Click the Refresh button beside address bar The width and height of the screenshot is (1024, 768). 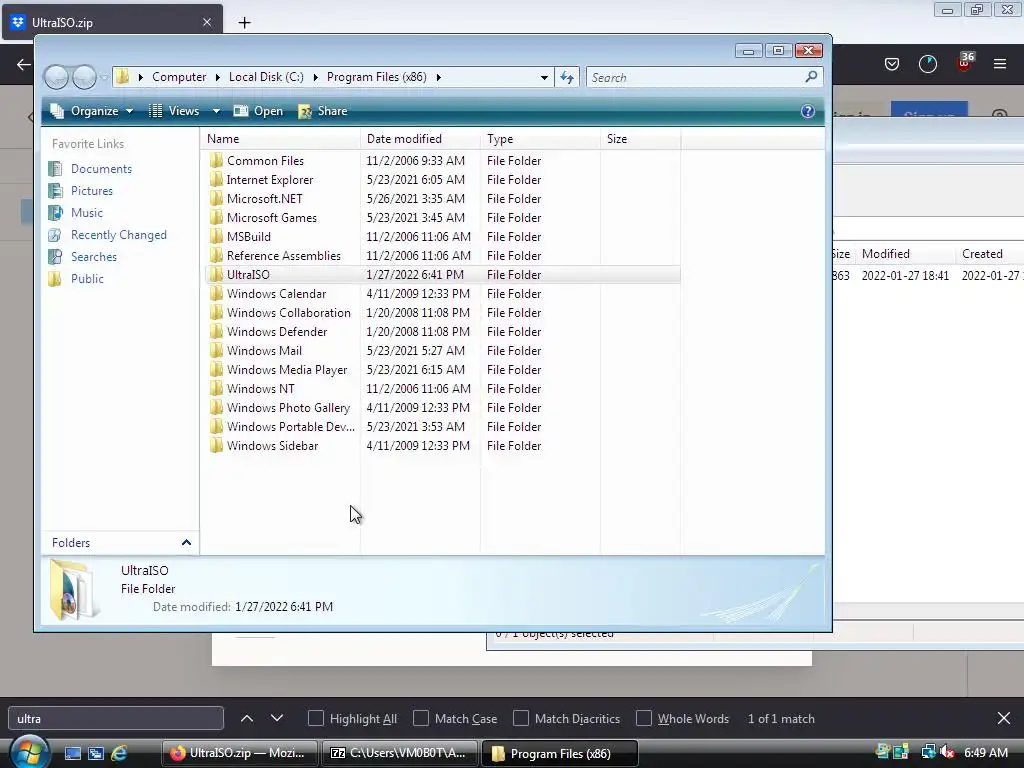pos(567,77)
